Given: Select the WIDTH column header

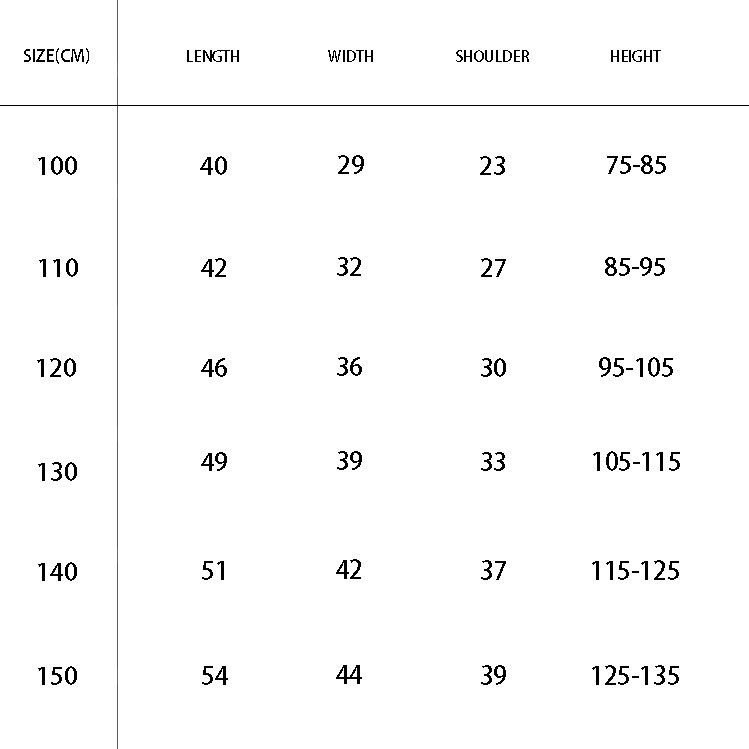Looking at the screenshot, I should 350,56.
